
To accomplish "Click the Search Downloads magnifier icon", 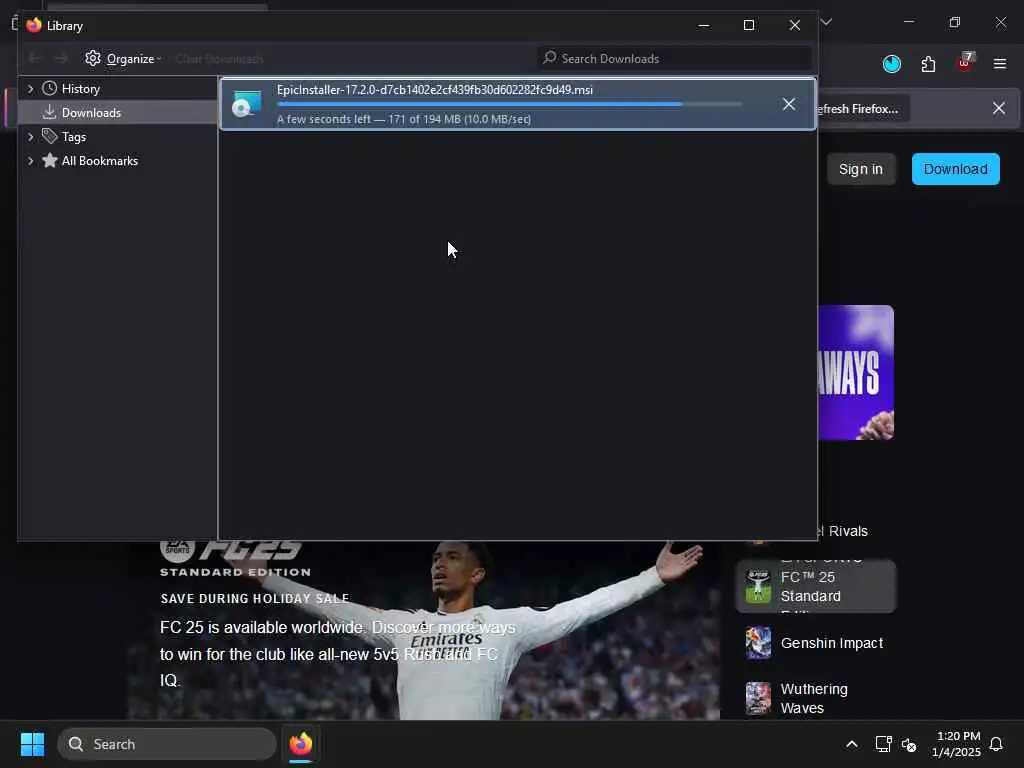I will [x=550, y=58].
